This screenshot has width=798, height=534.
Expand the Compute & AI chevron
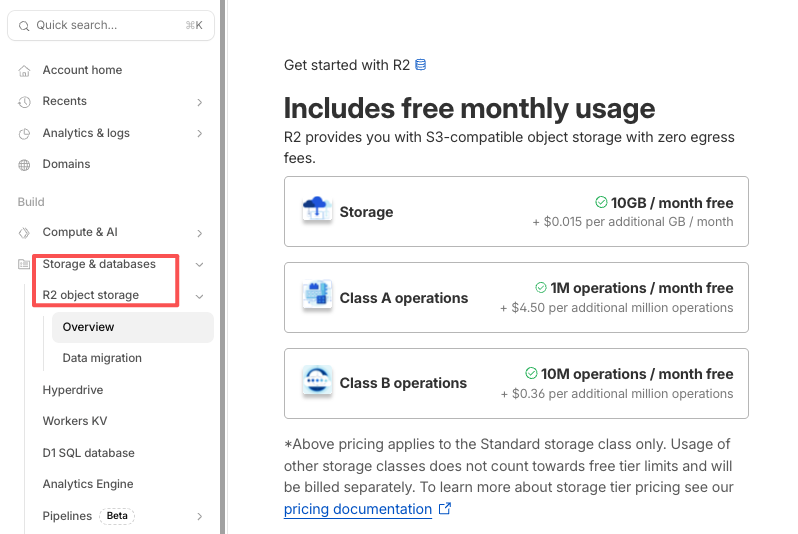200,233
